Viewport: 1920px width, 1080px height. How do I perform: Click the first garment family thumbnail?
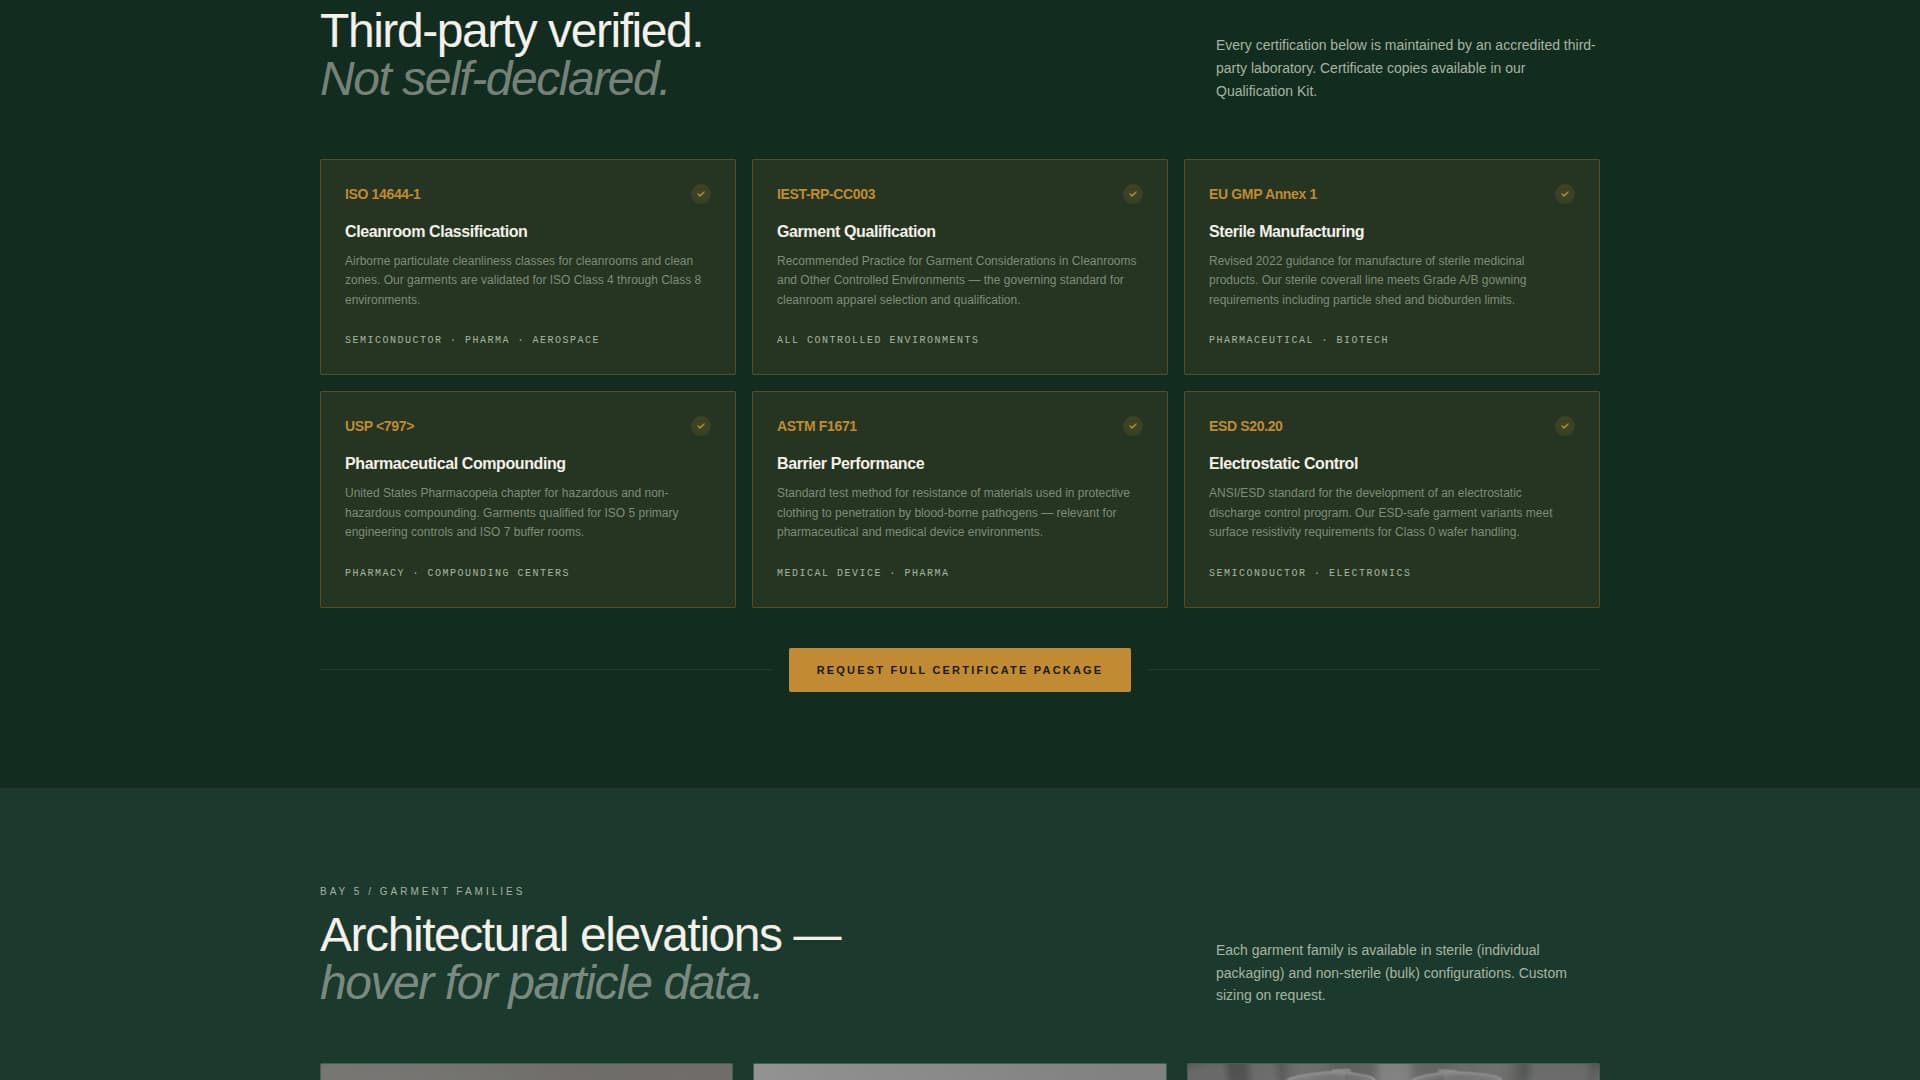coord(526,1071)
